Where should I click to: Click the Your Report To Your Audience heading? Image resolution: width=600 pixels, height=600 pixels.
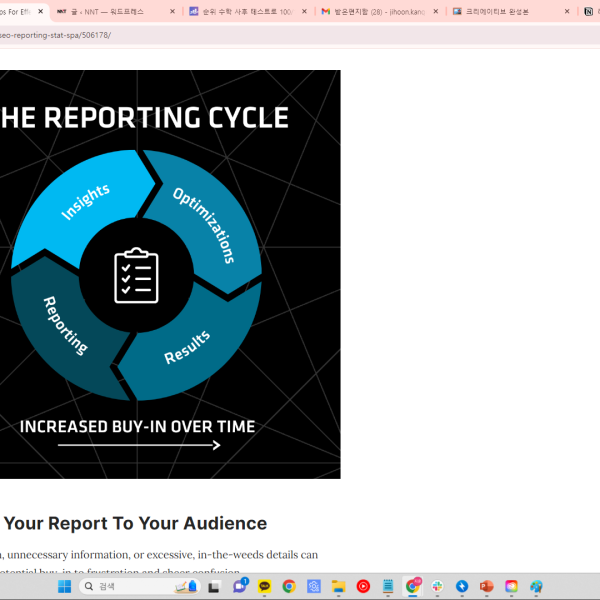click(135, 523)
